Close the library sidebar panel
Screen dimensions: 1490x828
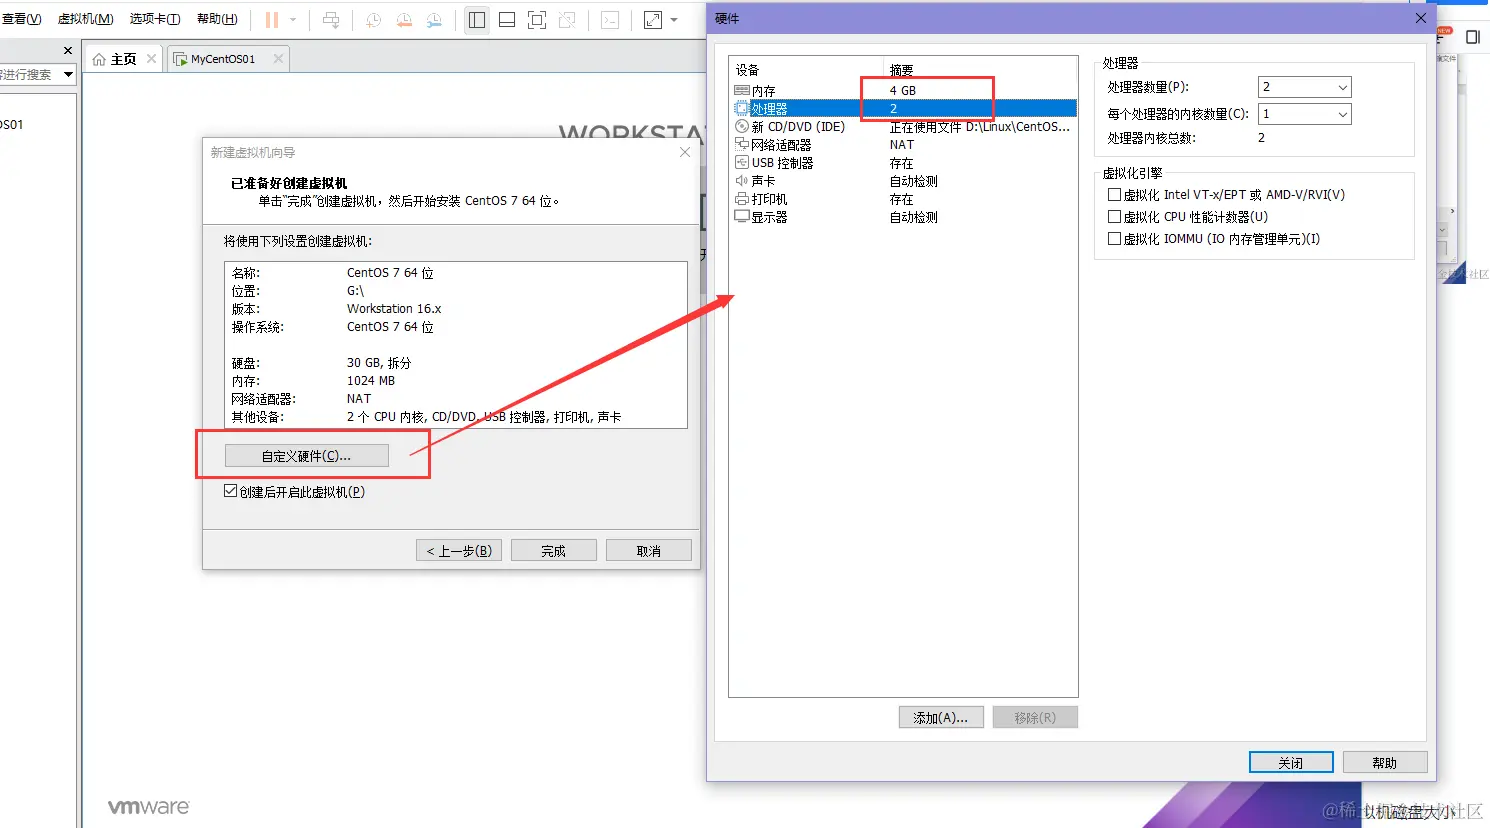[x=67, y=50]
